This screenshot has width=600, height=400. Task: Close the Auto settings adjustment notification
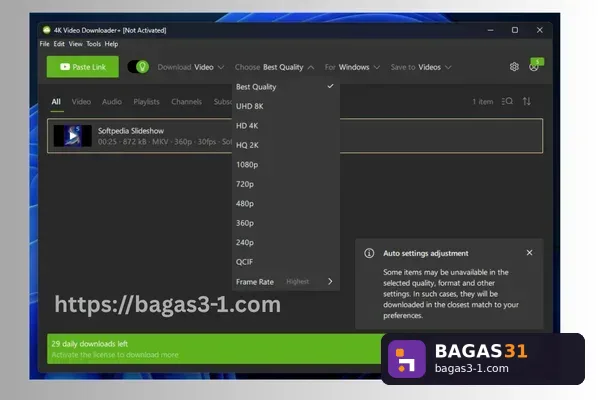(530, 253)
